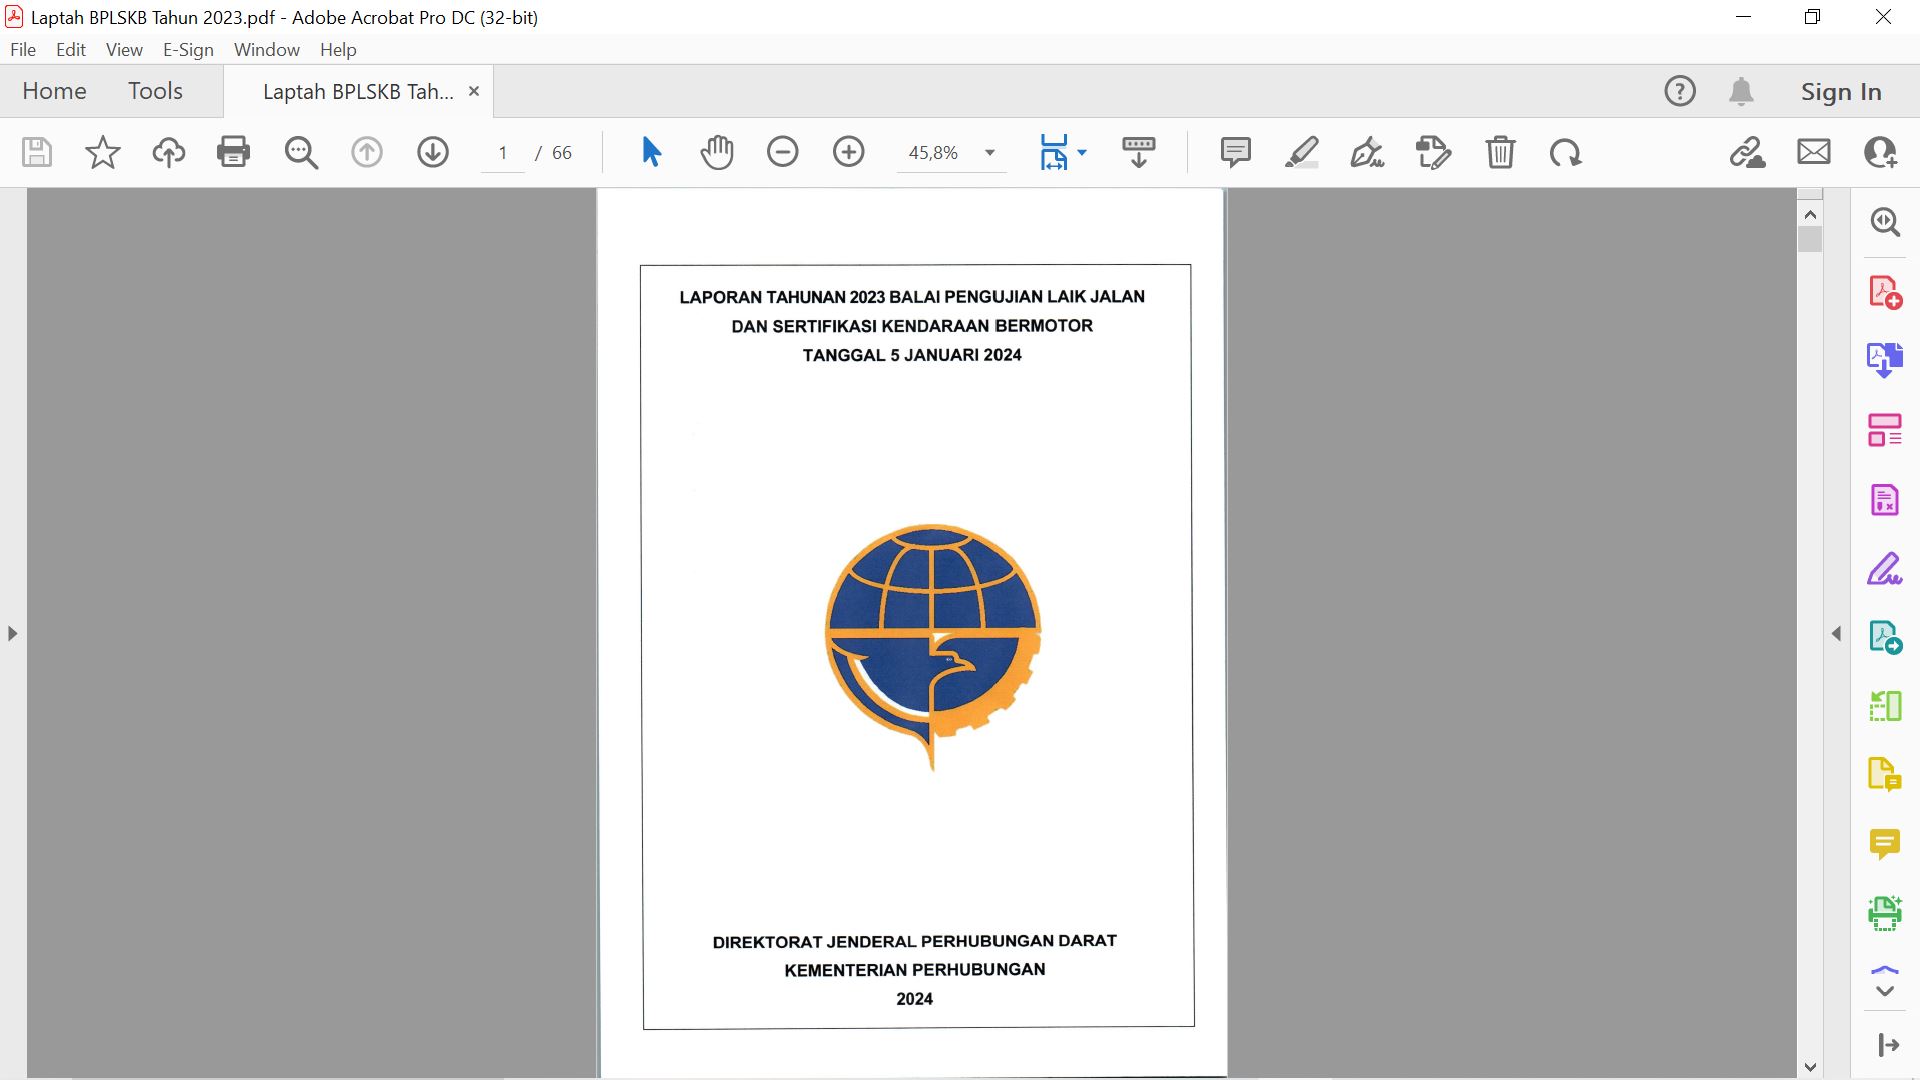Click the text TANGGAL 5 JANUARI 2024
This screenshot has height=1080, width=1920.
(x=912, y=355)
